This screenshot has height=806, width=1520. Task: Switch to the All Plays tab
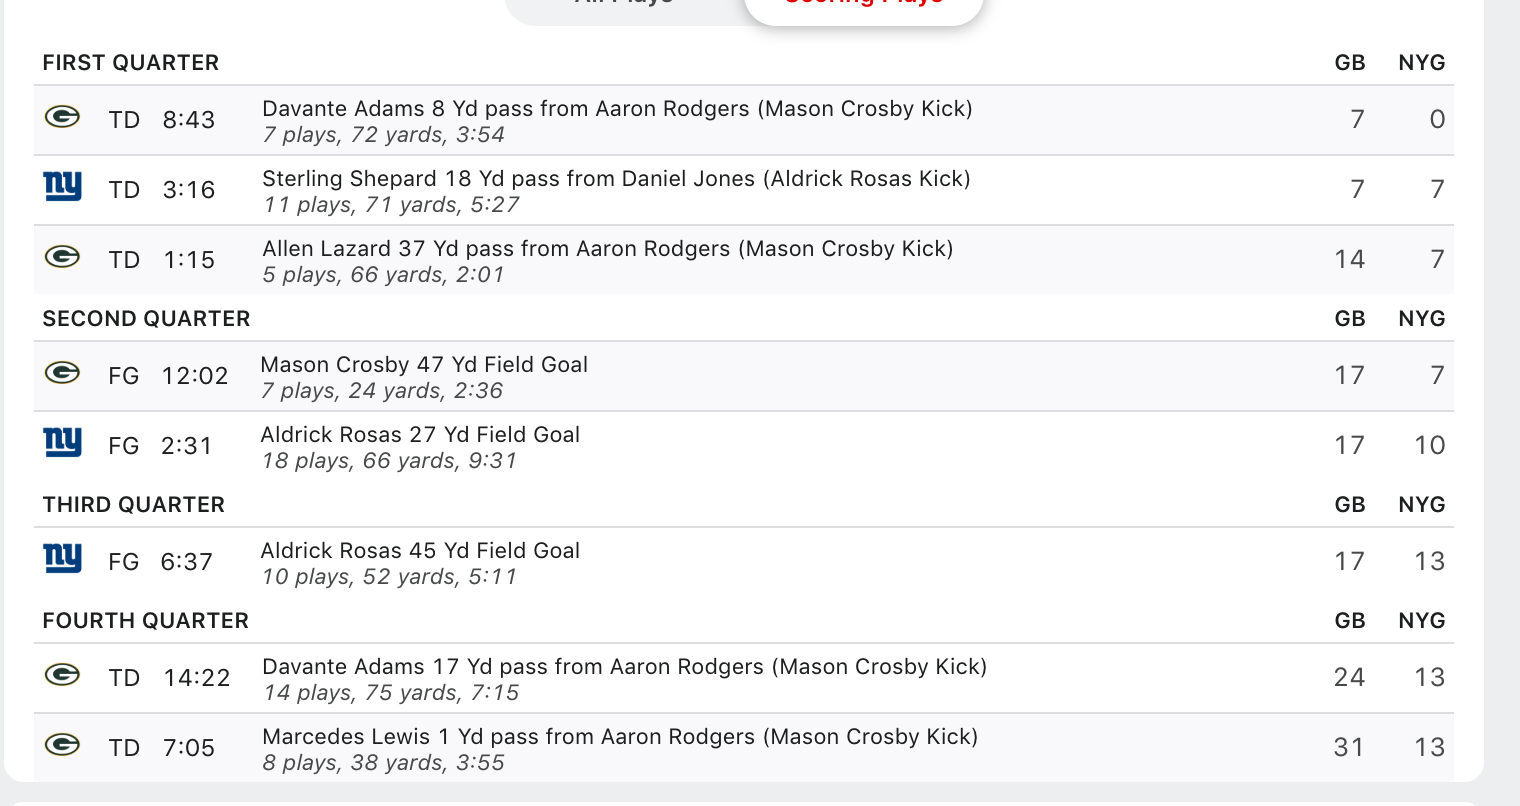[624, 4]
